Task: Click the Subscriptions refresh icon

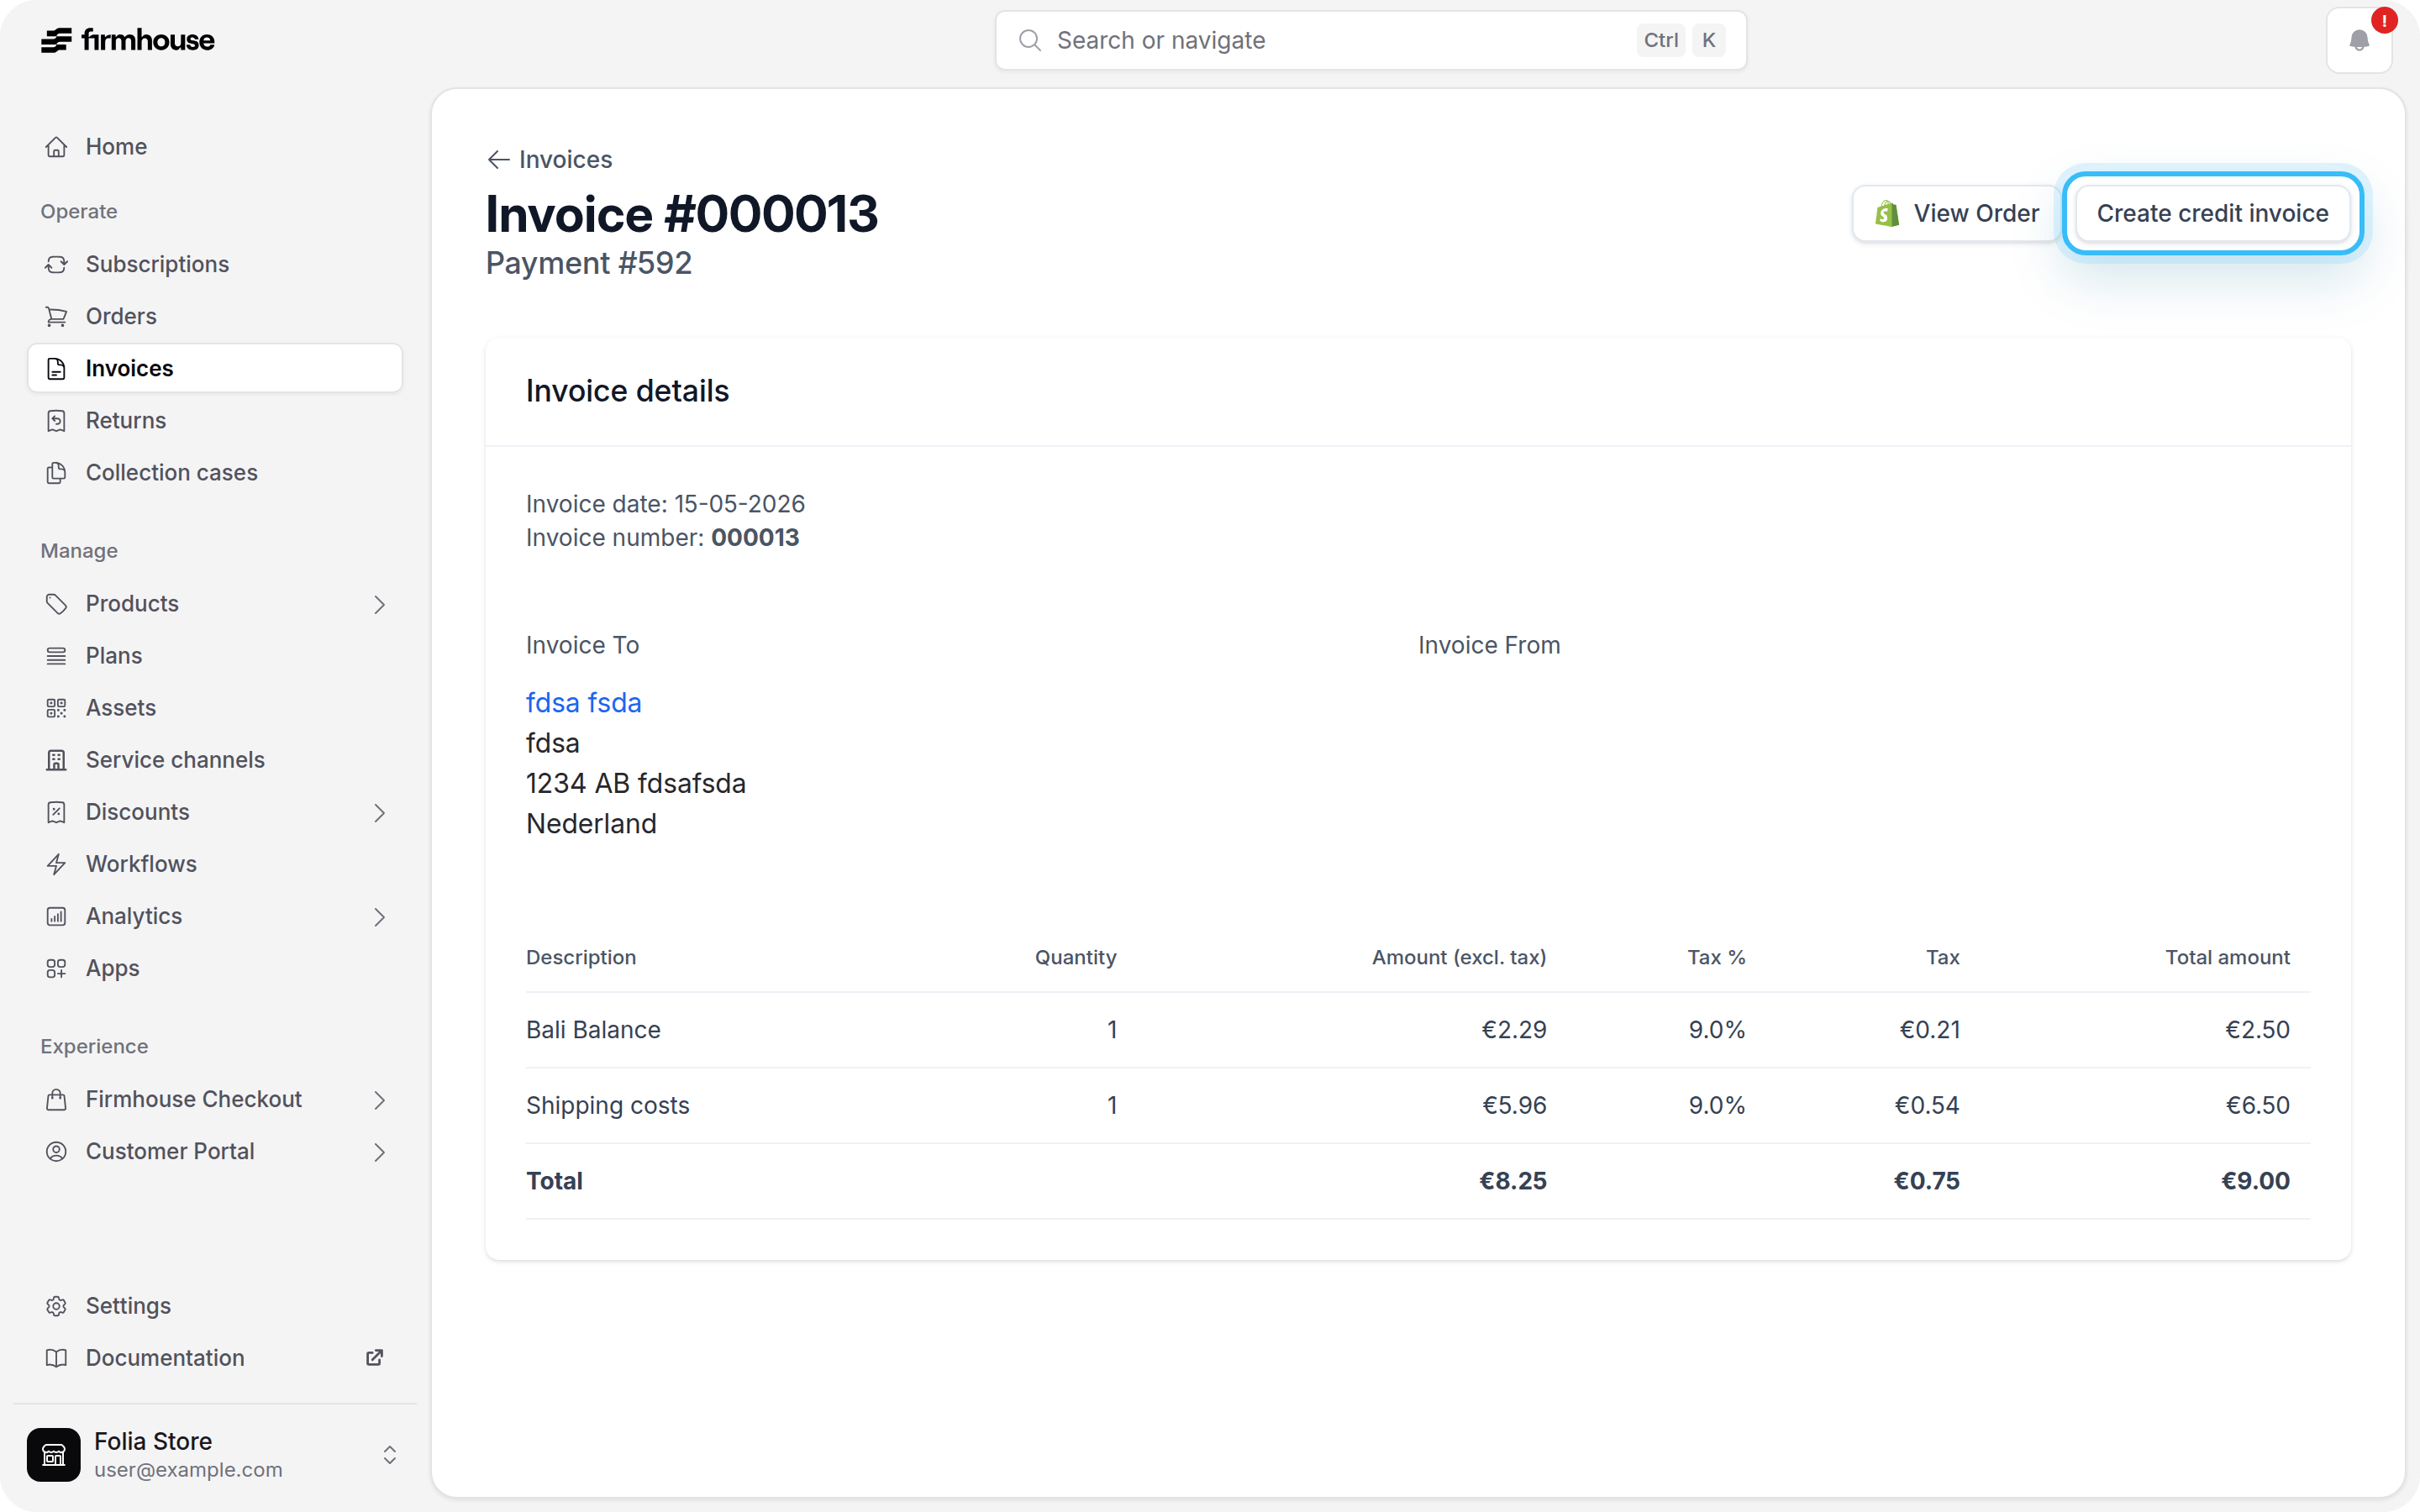Action: [x=56, y=264]
